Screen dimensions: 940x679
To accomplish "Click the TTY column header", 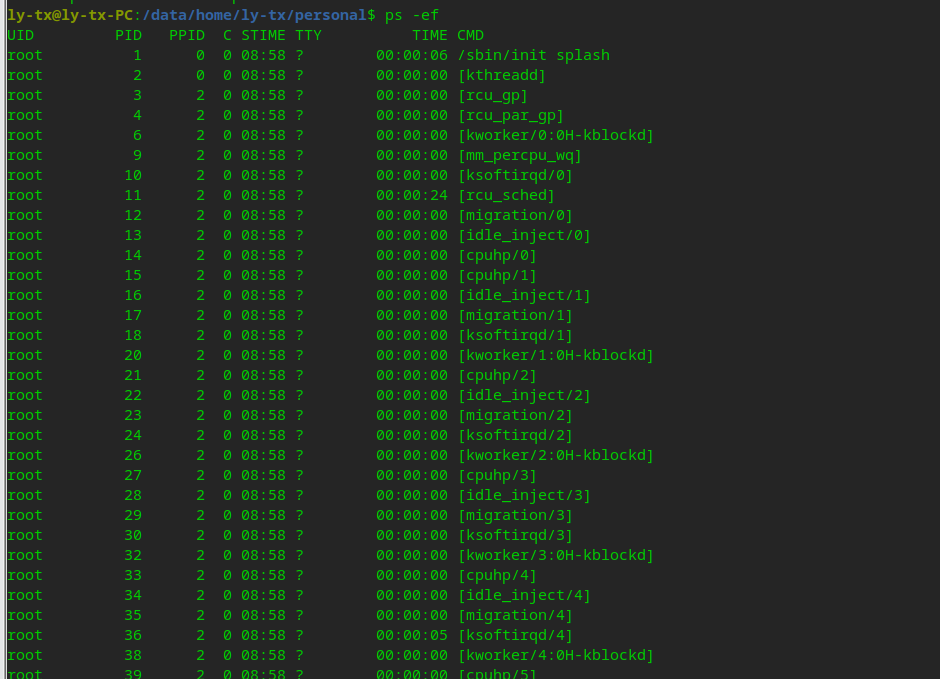I will point(309,35).
